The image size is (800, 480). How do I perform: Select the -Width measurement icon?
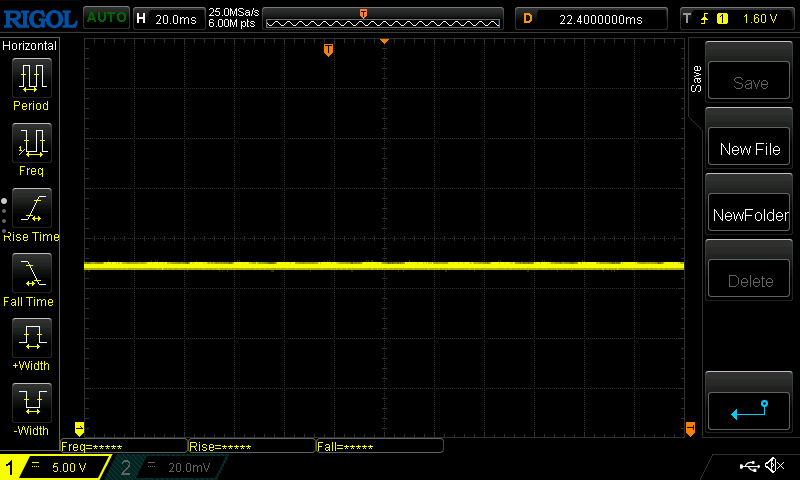click(32, 402)
